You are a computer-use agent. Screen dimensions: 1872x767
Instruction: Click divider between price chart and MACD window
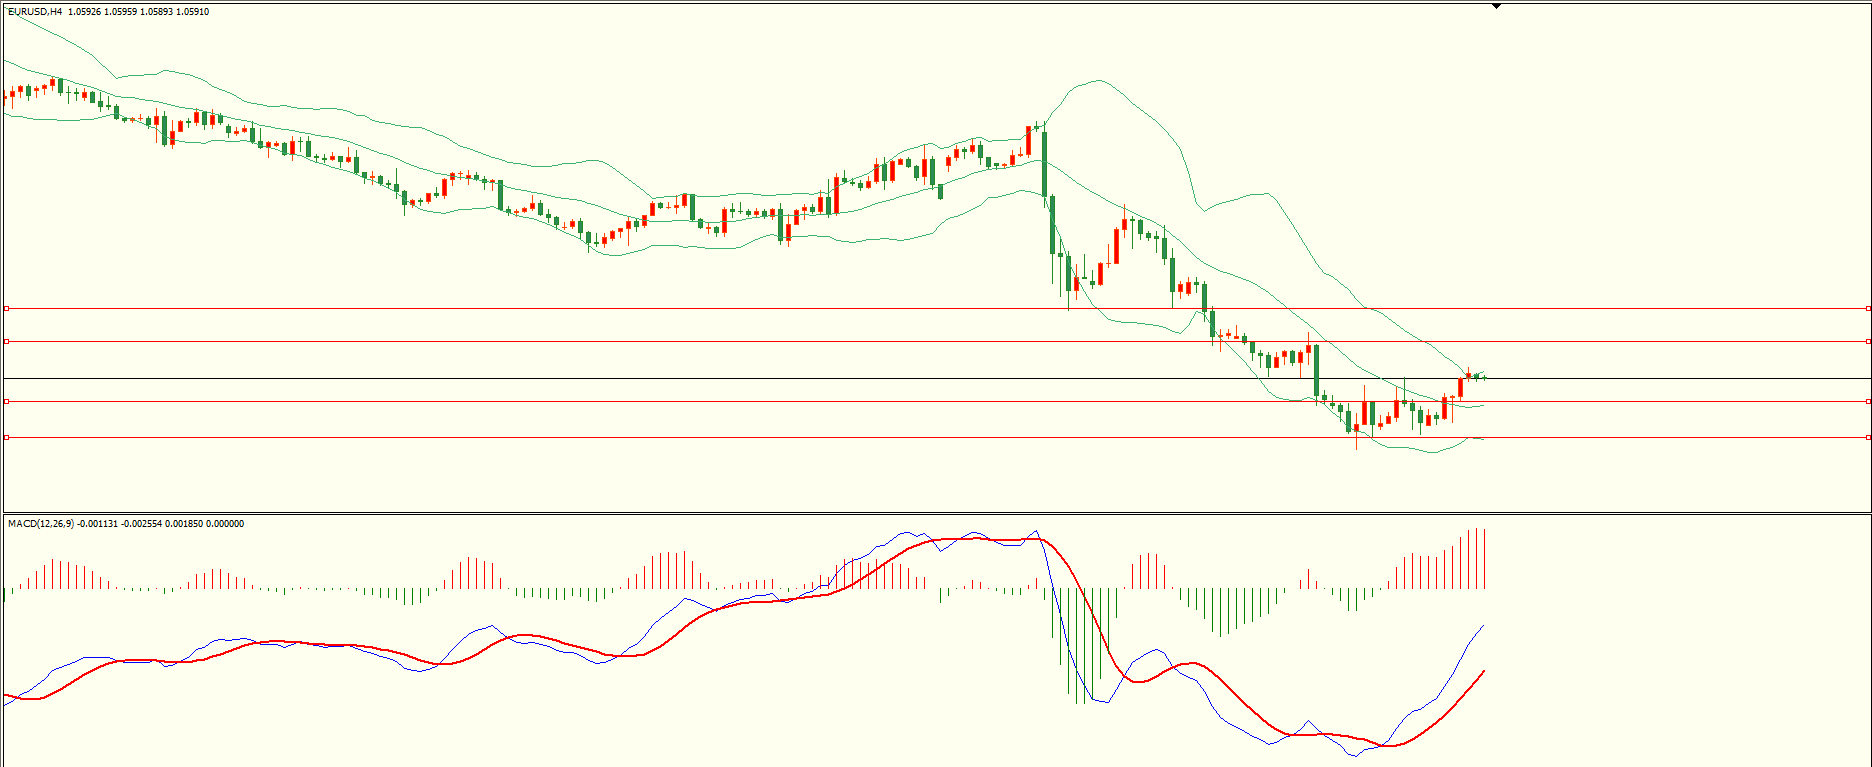[936, 514]
